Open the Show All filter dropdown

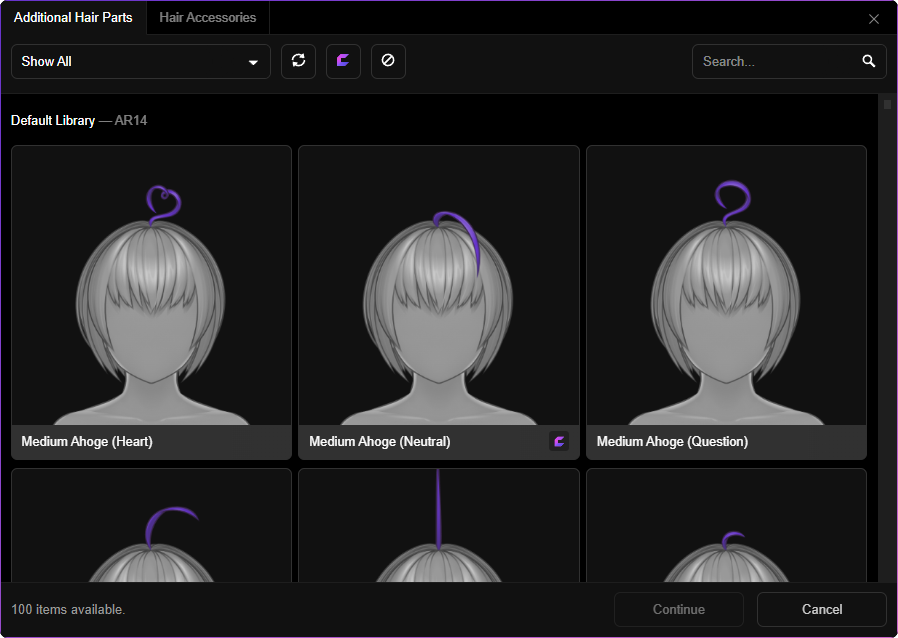(x=141, y=61)
